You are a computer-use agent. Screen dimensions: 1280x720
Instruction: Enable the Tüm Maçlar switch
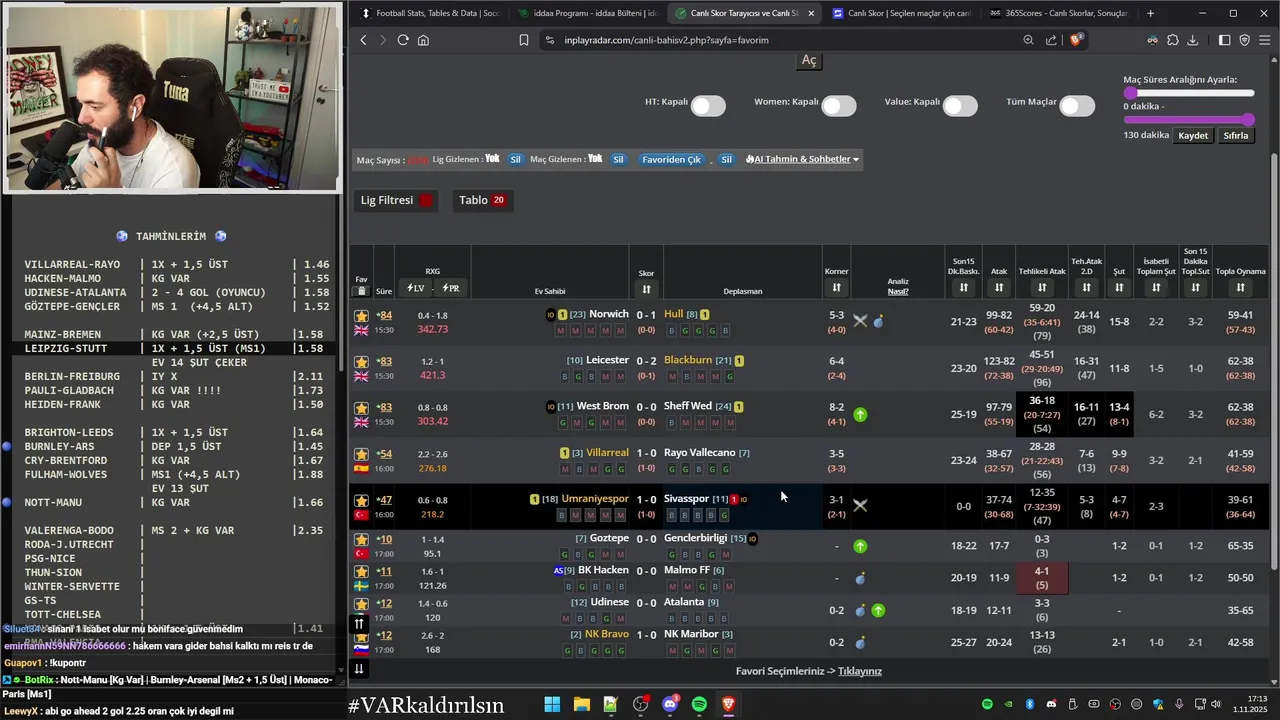click(x=1077, y=106)
